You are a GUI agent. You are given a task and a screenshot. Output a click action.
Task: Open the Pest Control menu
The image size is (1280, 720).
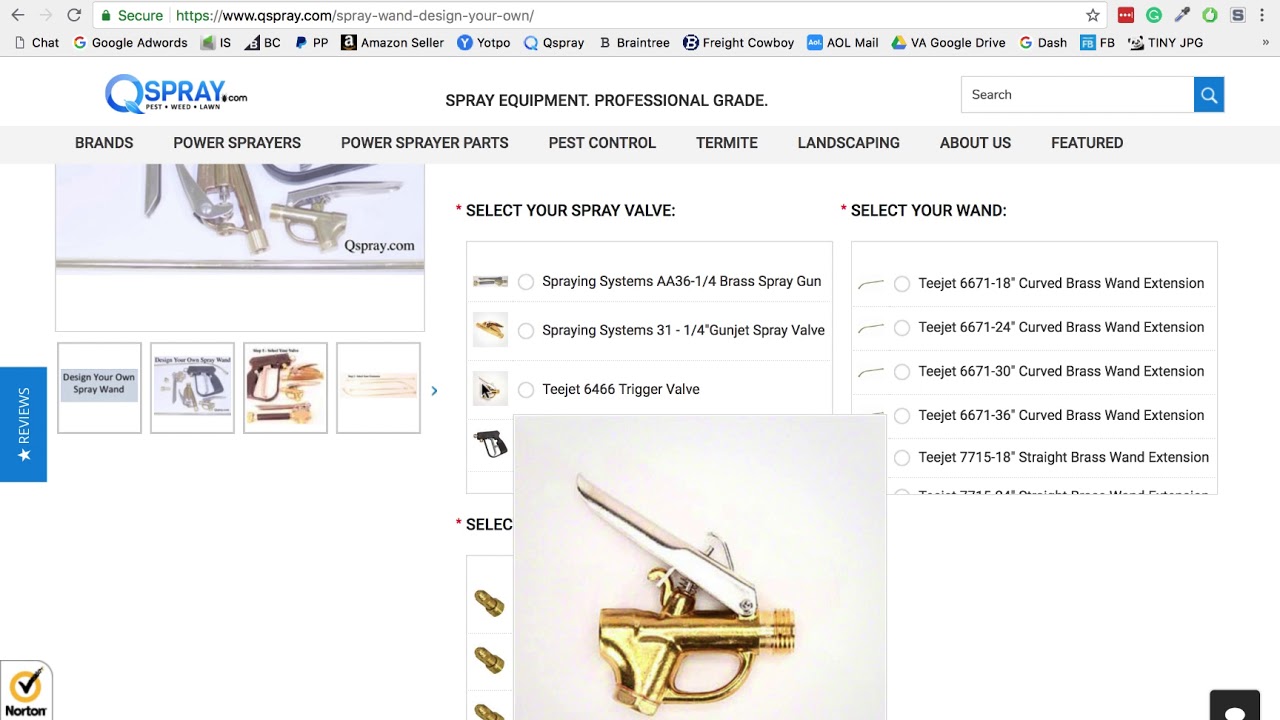(602, 143)
